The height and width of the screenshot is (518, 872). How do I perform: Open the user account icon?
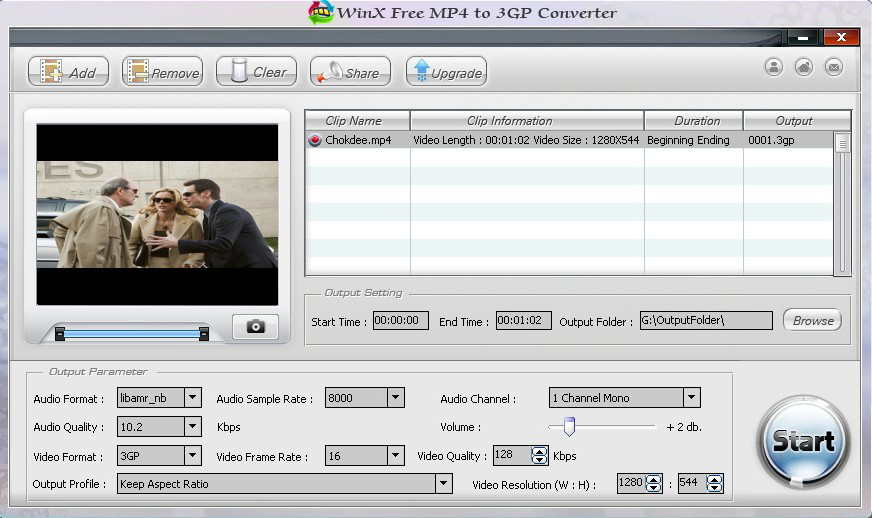coord(774,67)
